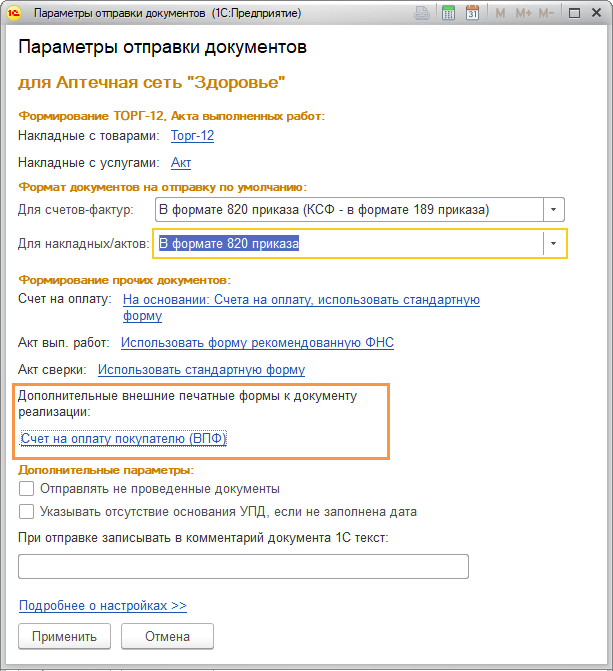Click the Накладные с услугами label

click(x=89, y=163)
